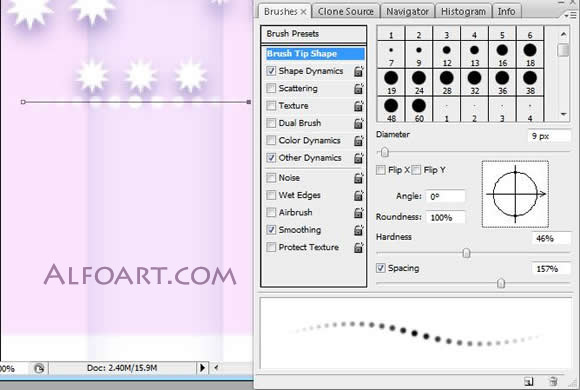
Task: Click the Spacing value field showing 157%
Action: click(551, 269)
